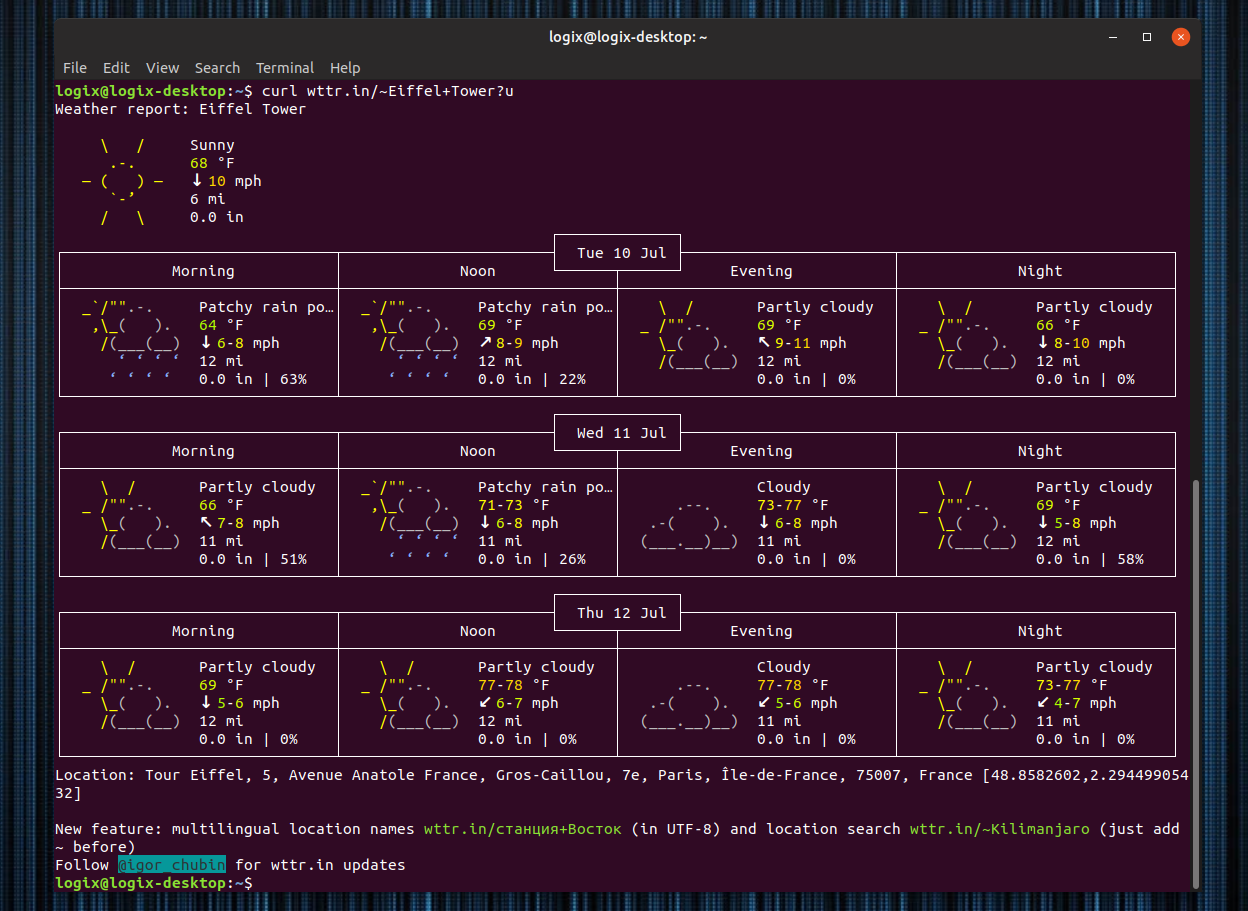This screenshot has width=1248, height=911.
Task: Select the Tue 10 Jul header box
Action: tap(616, 252)
